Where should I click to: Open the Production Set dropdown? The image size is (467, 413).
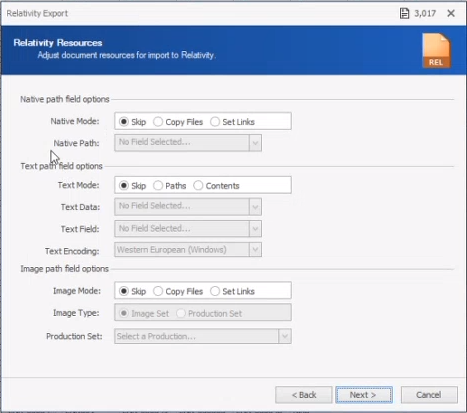(285, 336)
